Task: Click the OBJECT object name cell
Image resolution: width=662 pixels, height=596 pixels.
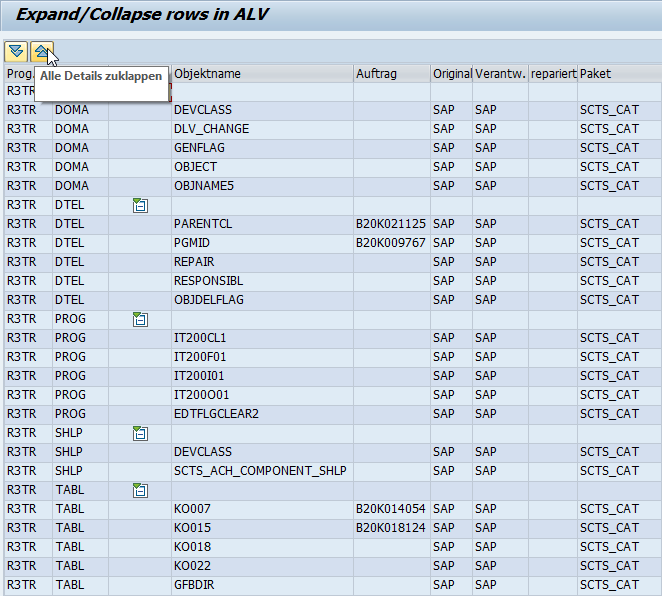Action: [262, 167]
